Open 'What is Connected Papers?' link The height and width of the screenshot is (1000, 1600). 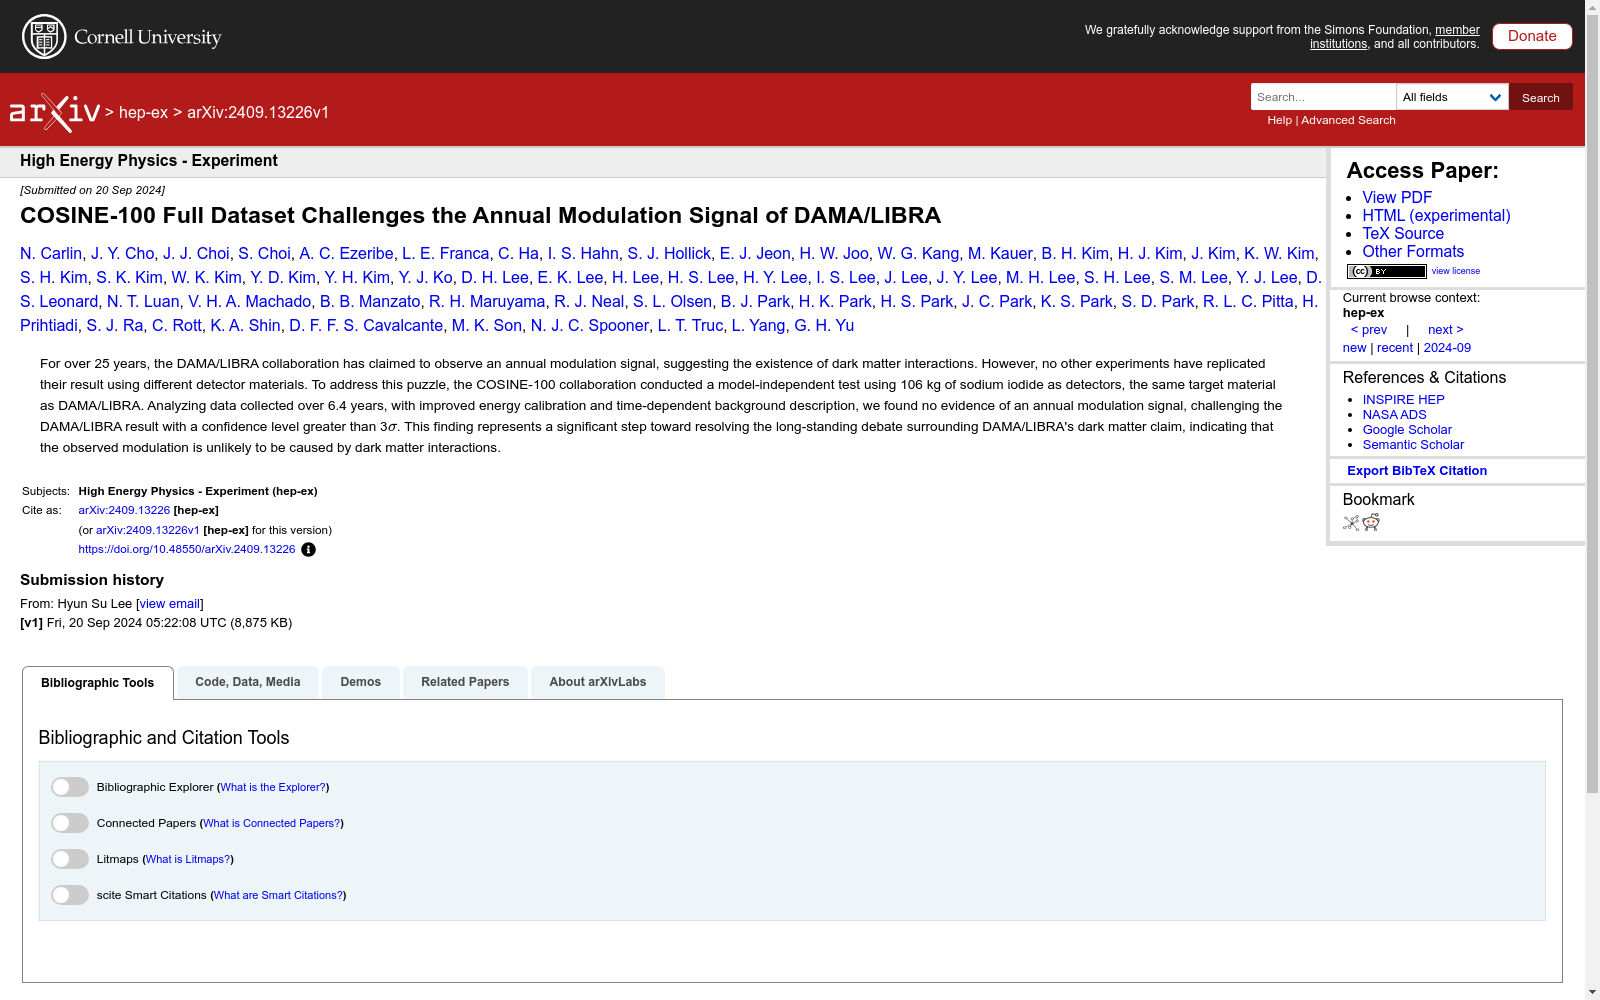[271, 824]
